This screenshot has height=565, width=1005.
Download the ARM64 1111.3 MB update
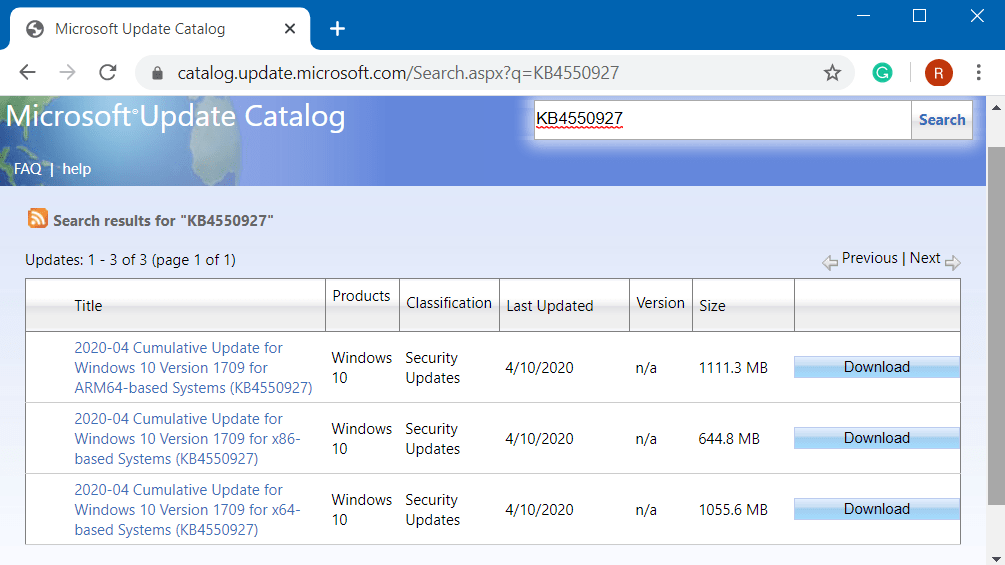pos(876,367)
